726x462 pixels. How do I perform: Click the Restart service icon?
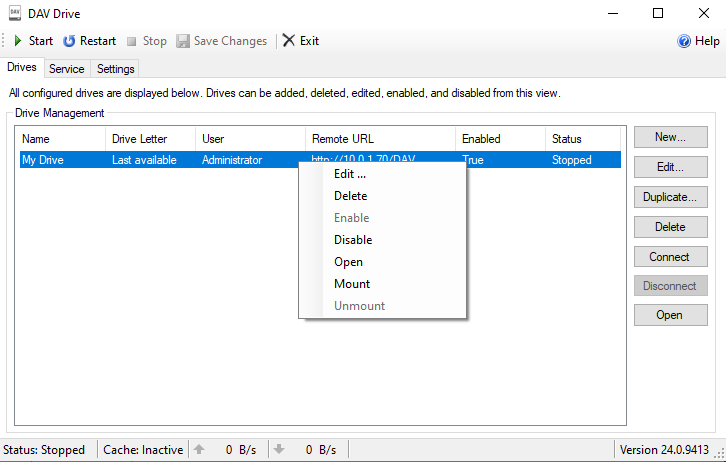pyautogui.click(x=69, y=41)
